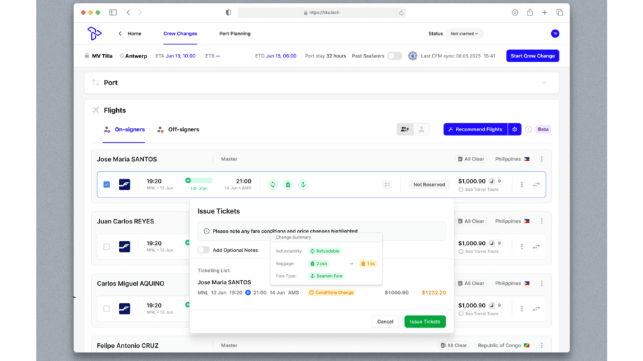Click the privacy shield icon beside address bar
Screen dimensions: 643x361
228,12
